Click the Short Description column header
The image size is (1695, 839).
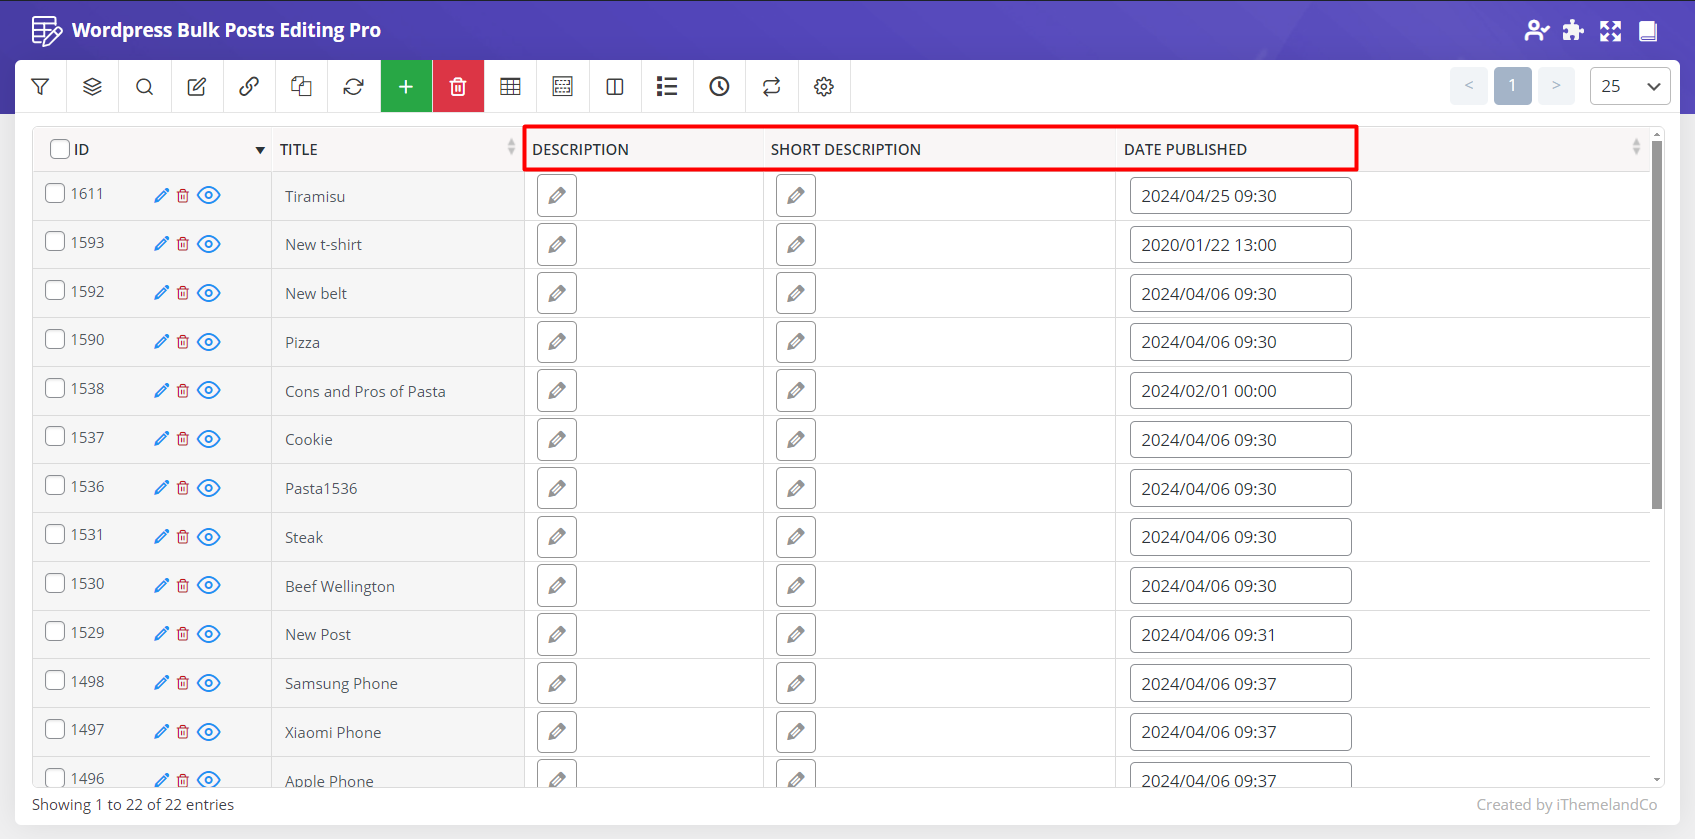845,149
